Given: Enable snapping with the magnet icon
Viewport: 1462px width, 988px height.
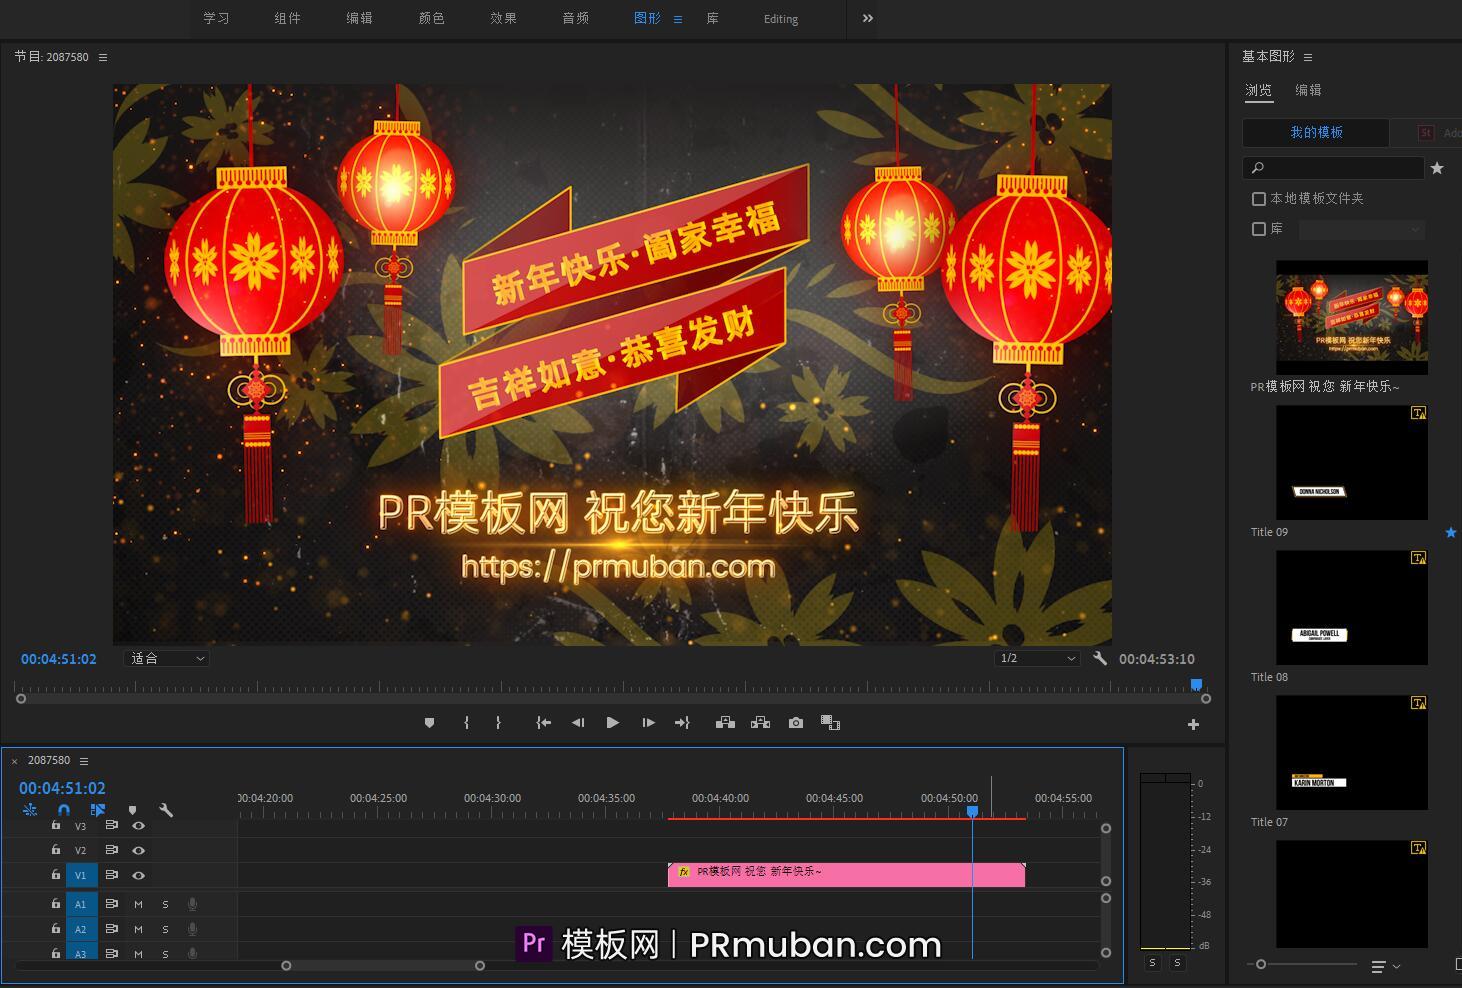Looking at the screenshot, I should tap(64, 810).
